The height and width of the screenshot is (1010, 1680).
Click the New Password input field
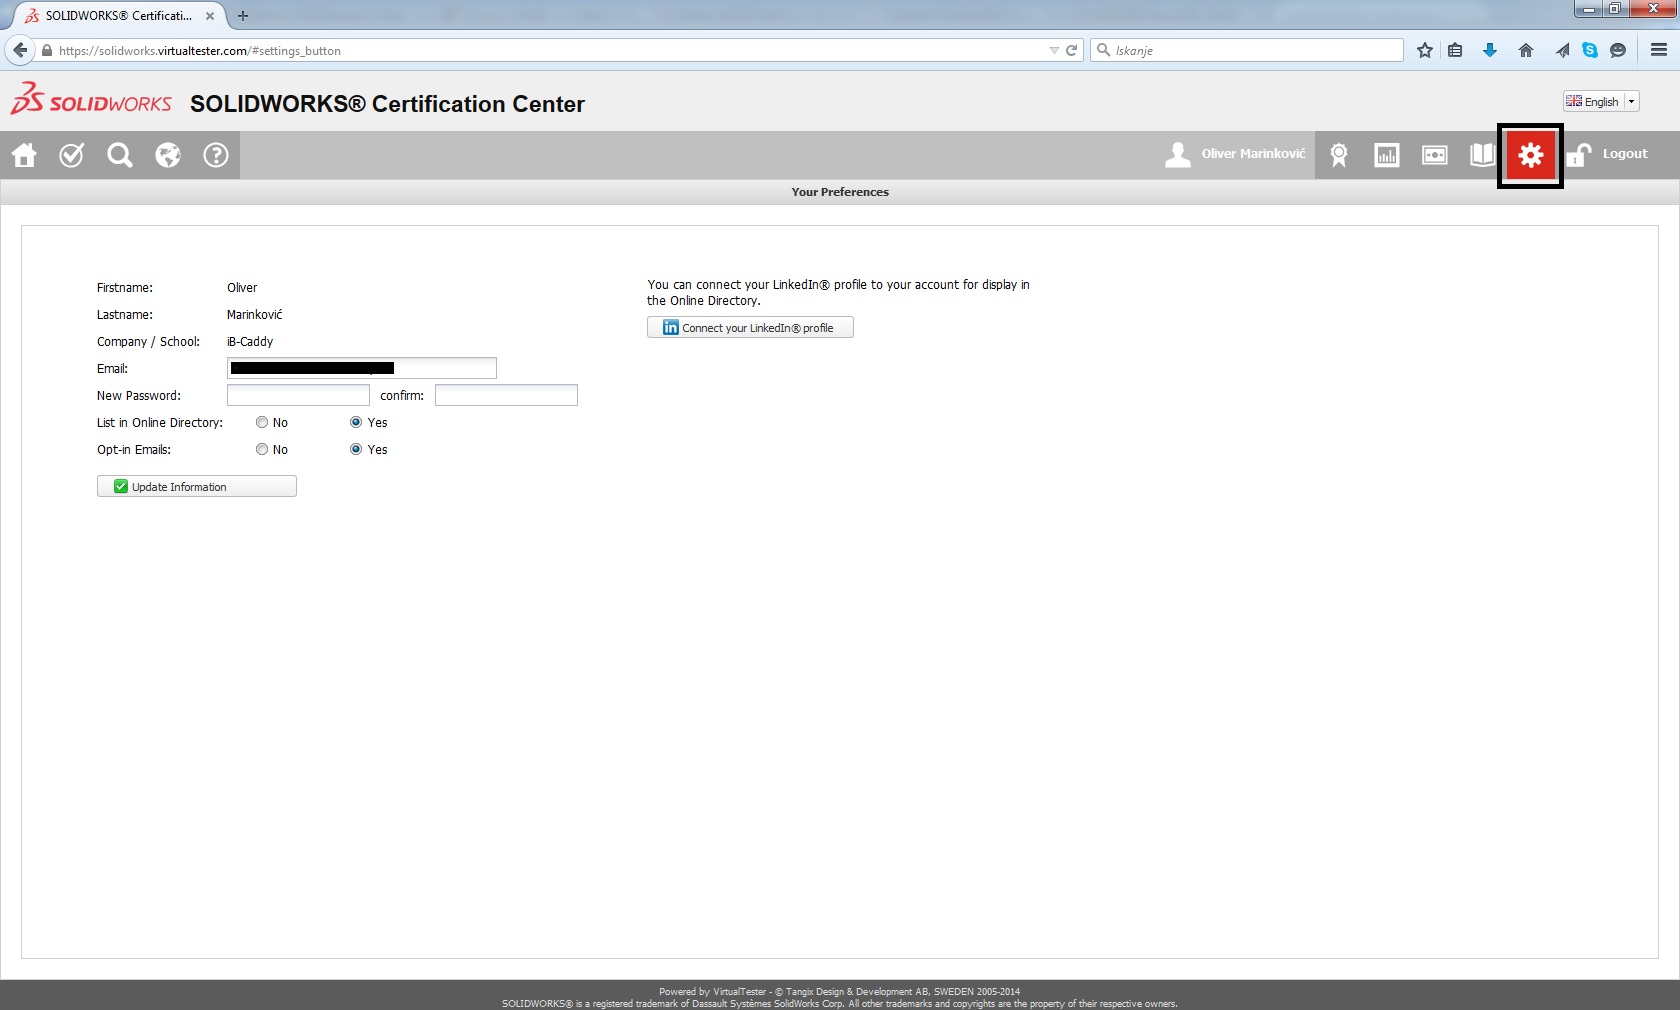298,396
